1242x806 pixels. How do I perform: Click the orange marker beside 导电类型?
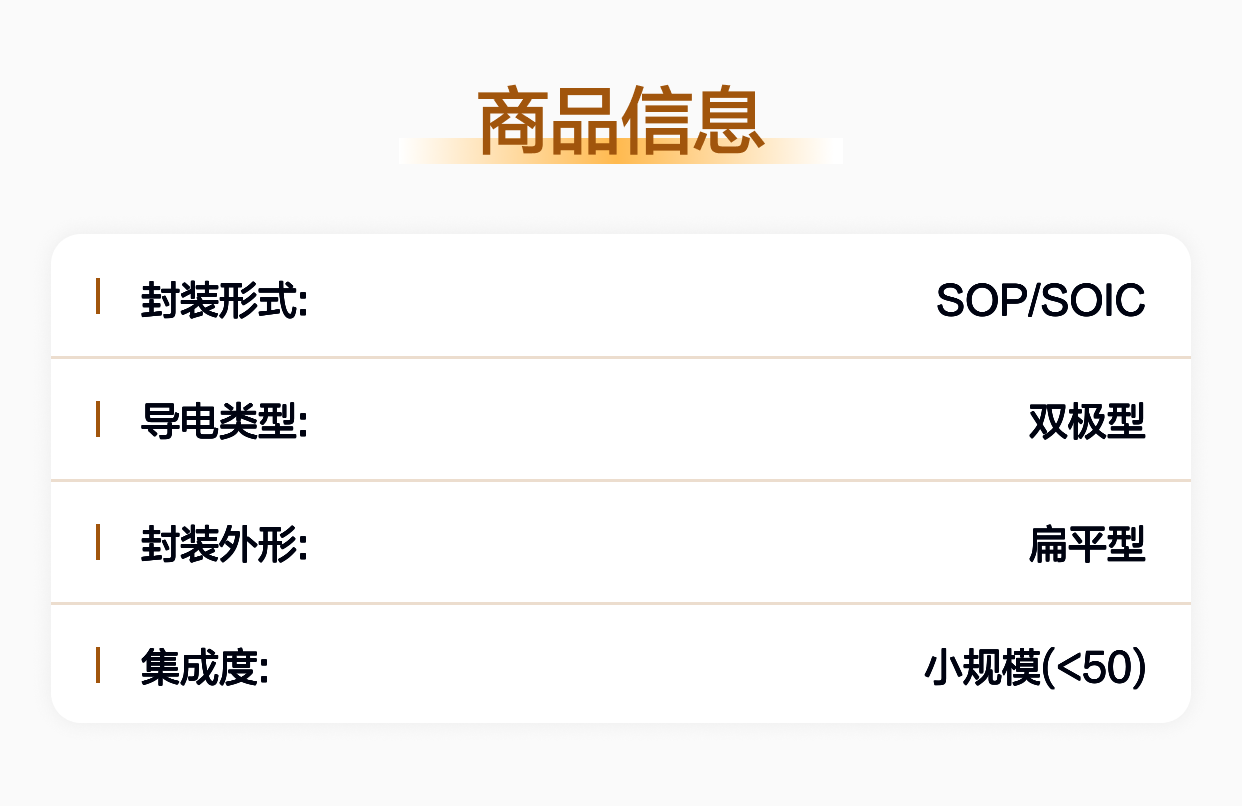(98, 420)
